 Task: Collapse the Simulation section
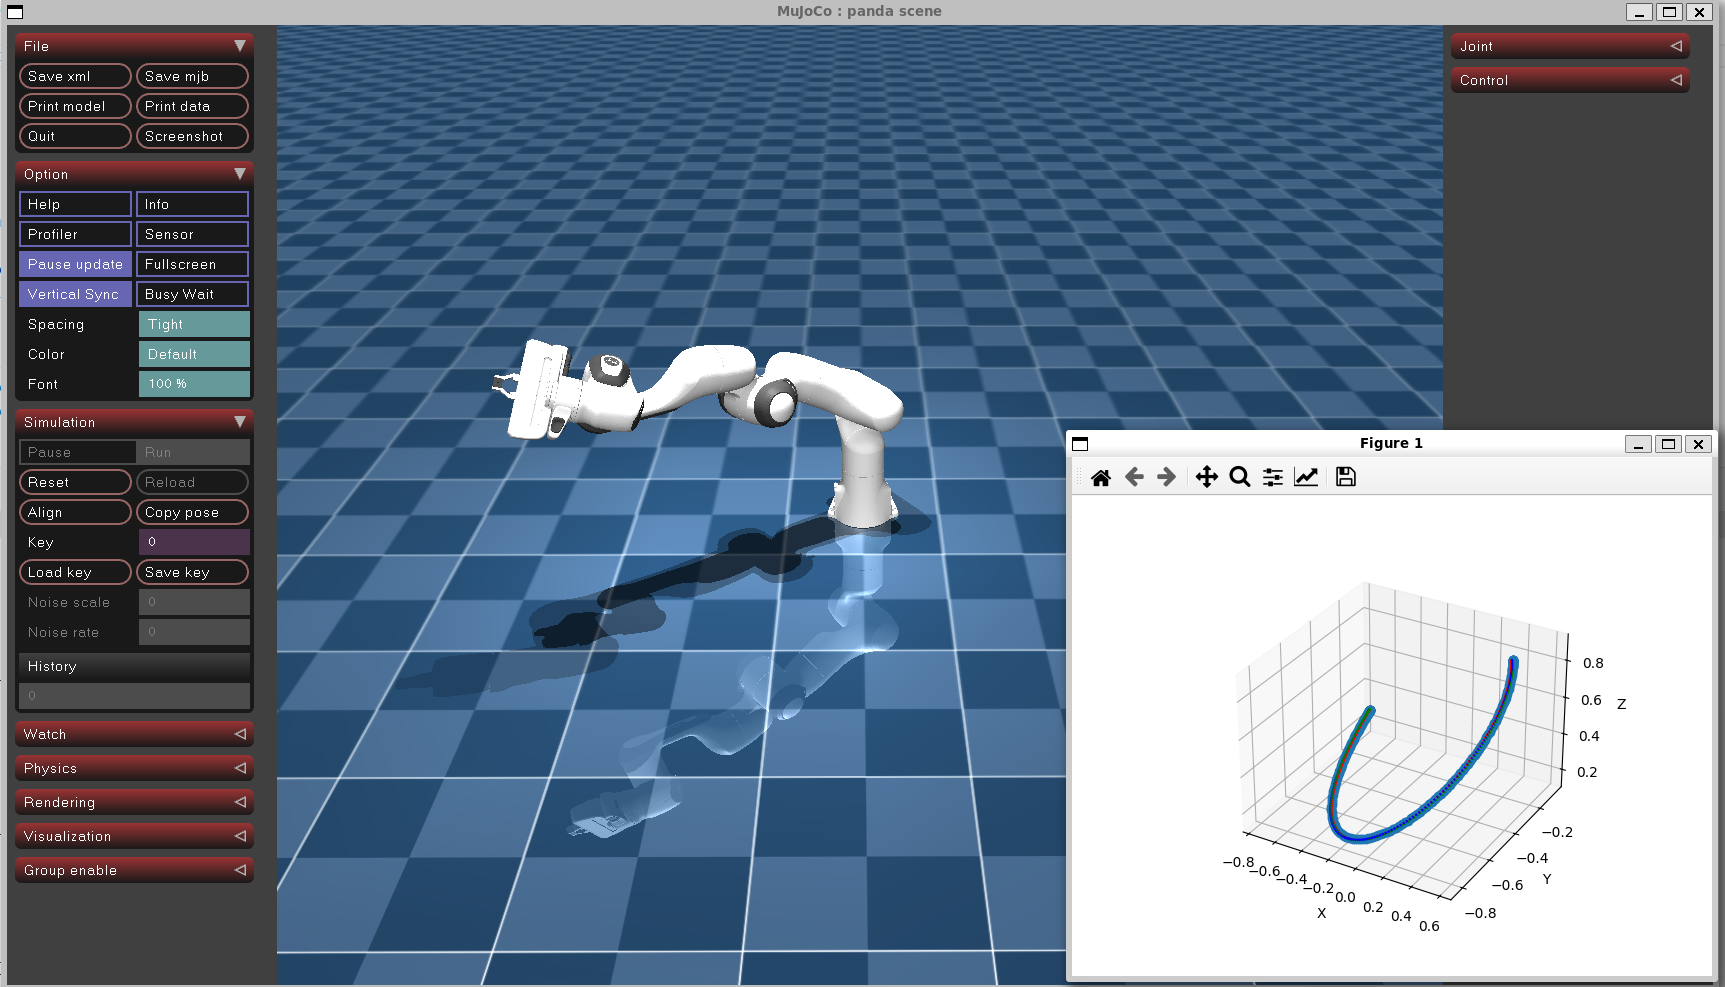pos(134,422)
